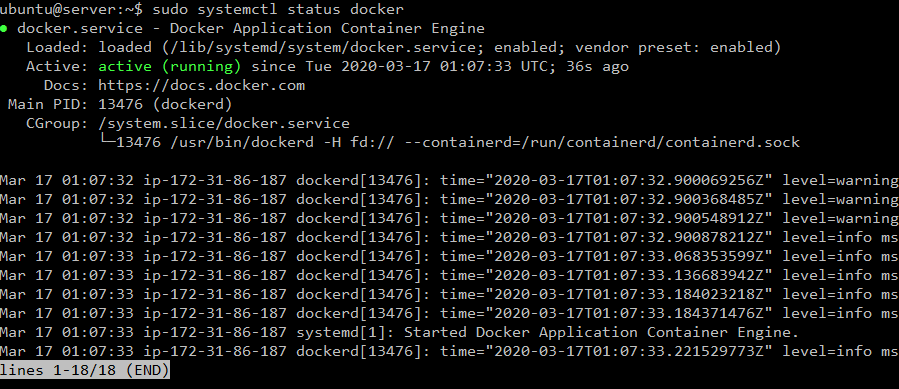899x389 pixels.
Task: Click the 'sudo systemctl status docker' command text
Action: pos(278,9)
